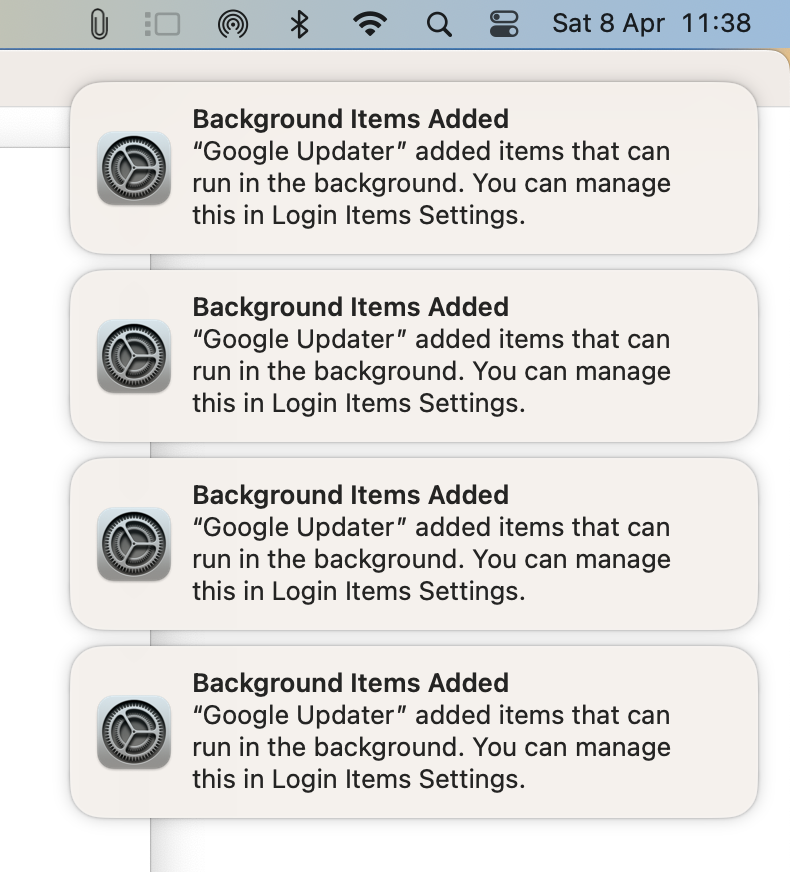
Task: Open the Control Center toggles icon
Action: [504, 24]
